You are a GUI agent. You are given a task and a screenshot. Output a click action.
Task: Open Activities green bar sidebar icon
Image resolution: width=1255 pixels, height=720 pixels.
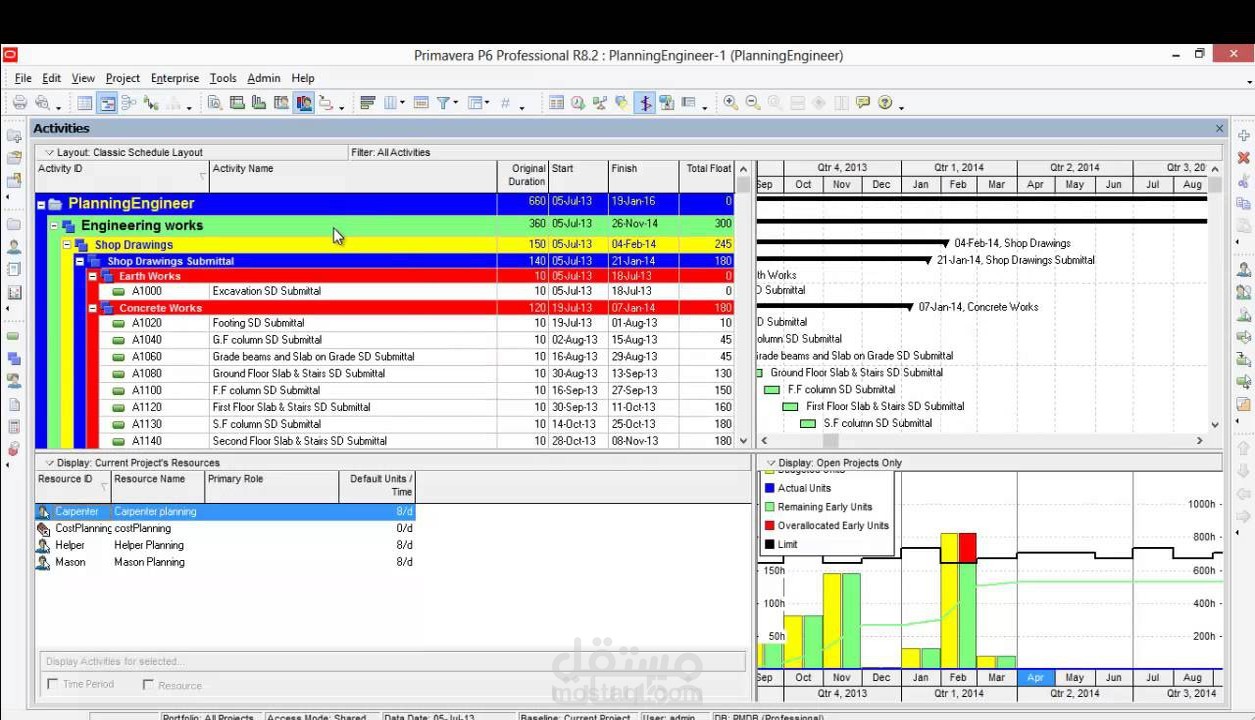click(14, 336)
